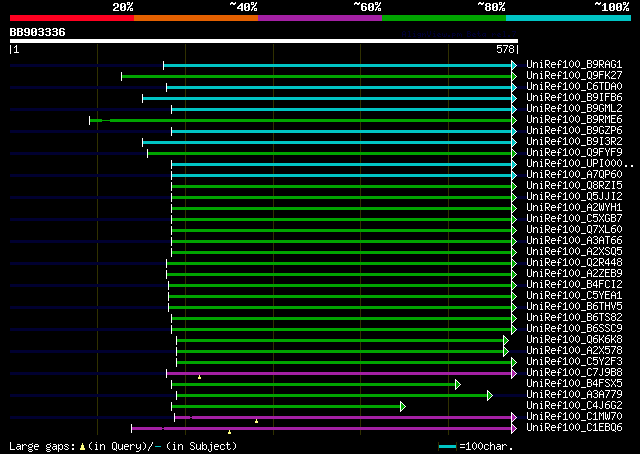Image resolution: width=640 pixels, height=454 pixels.
Task: Select the UniRef100_A2WYH1 label
Action: 574,208
